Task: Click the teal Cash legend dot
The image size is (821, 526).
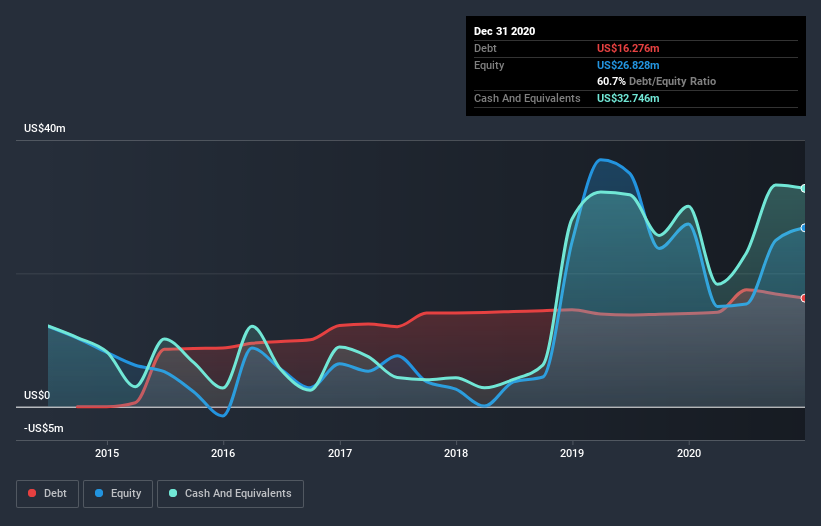Action: click(173, 493)
